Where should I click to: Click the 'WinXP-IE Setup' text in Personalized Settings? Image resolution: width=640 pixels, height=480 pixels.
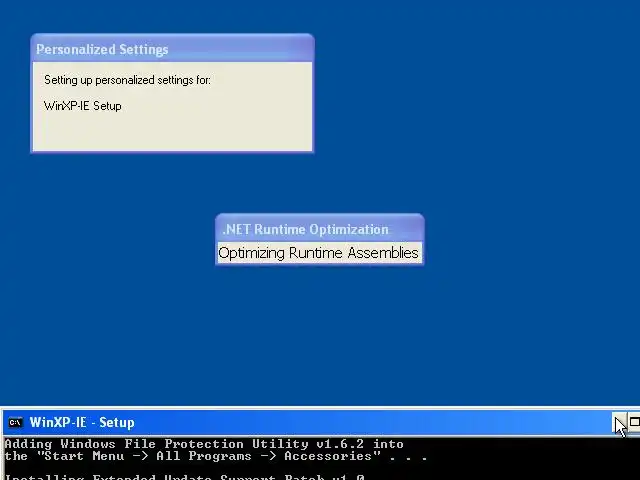click(82, 106)
